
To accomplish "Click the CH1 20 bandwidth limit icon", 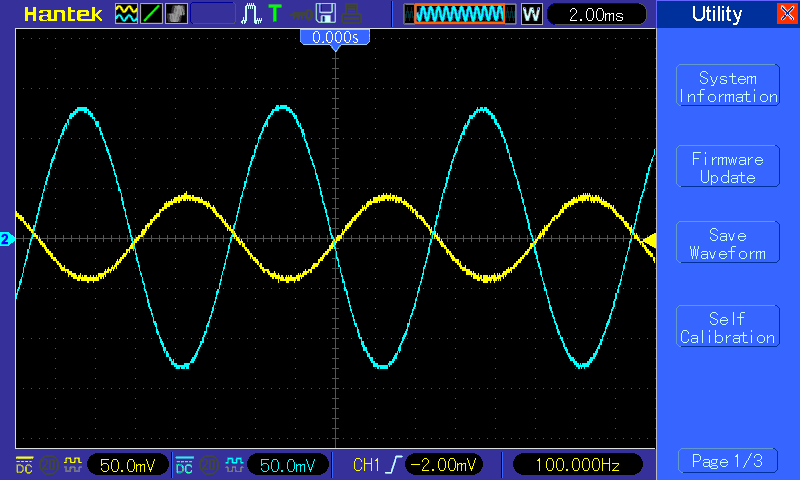I will tap(49, 465).
